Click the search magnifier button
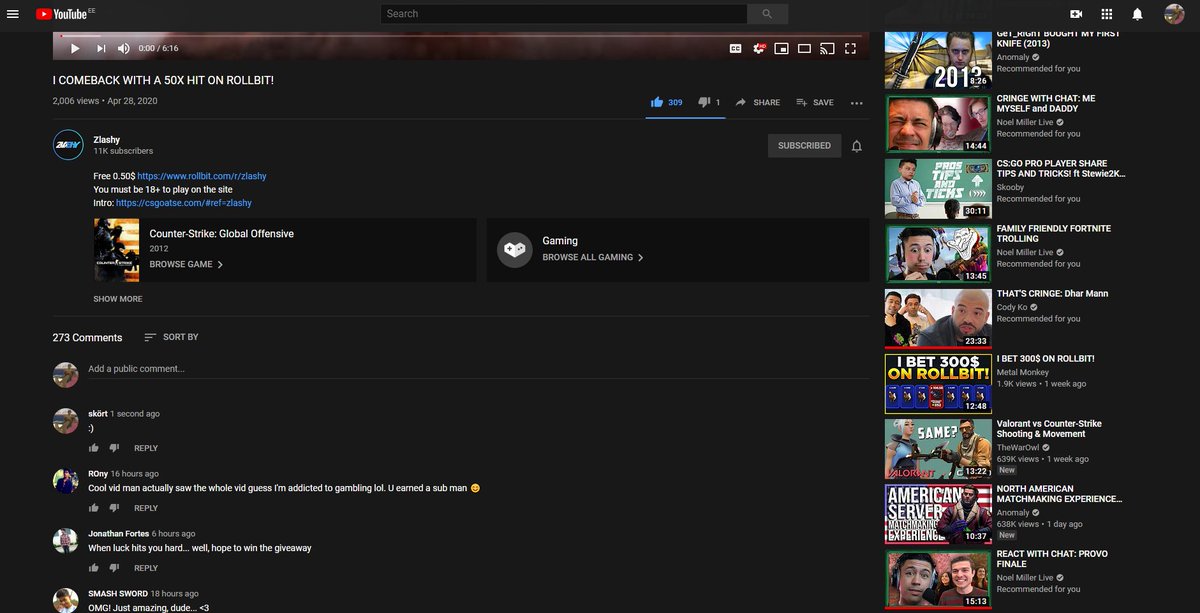1200x613 pixels. (x=768, y=14)
